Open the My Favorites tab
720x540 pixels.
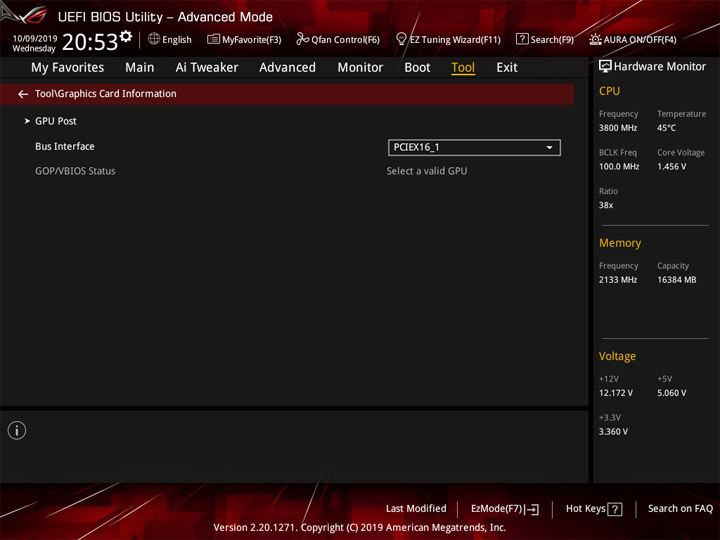tap(68, 68)
